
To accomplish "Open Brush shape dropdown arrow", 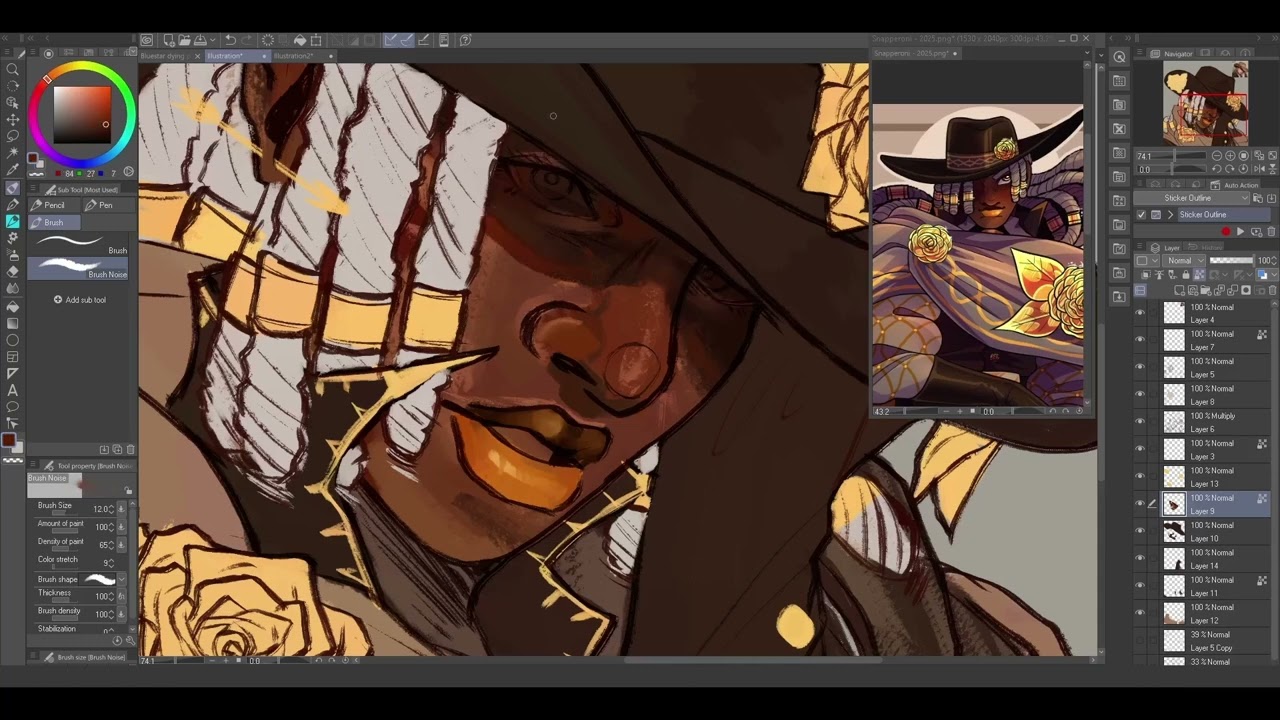I will (x=122, y=579).
